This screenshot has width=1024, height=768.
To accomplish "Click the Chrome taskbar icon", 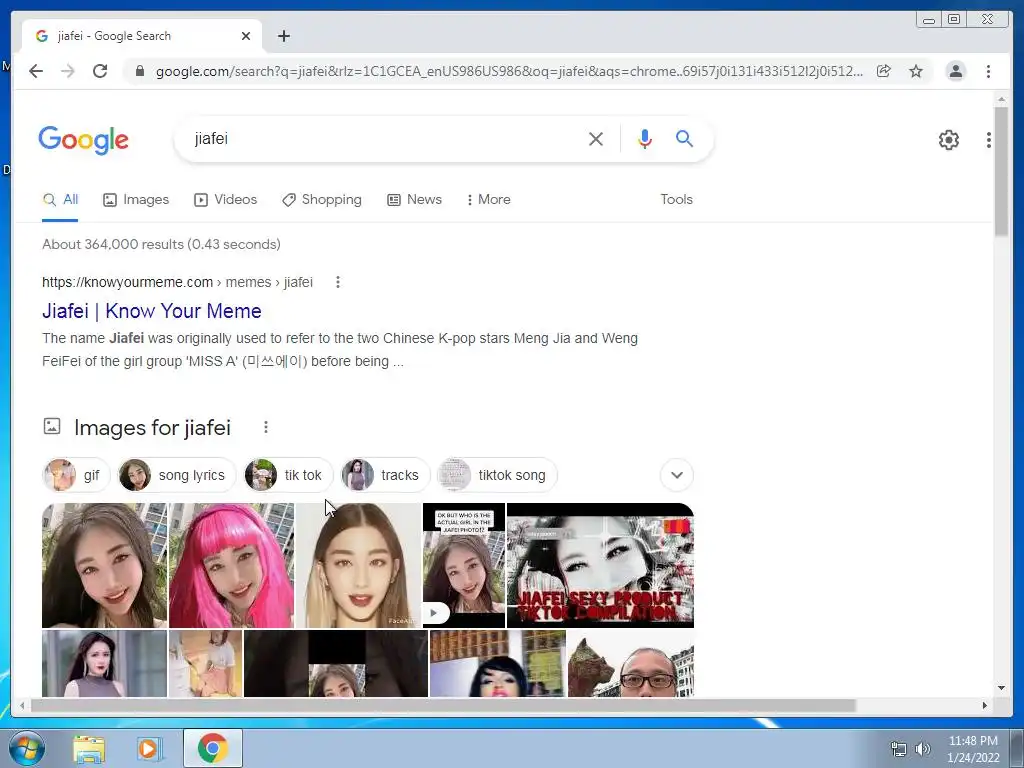I will pyautogui.click(x=213, y=748).
